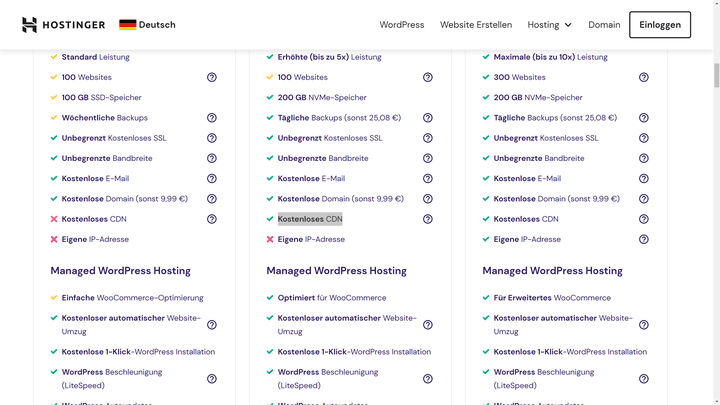Click 'Eigene IP-Adresse' in middle plan

[x=311, y=239]
